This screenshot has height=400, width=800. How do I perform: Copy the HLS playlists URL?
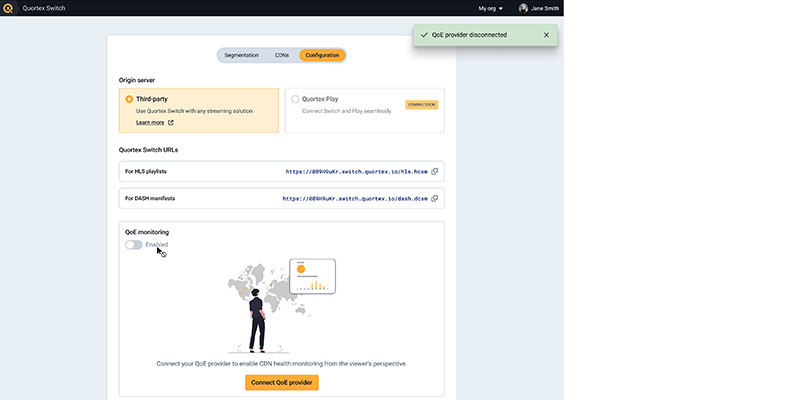pyautogui.click(x=435, y=171)
